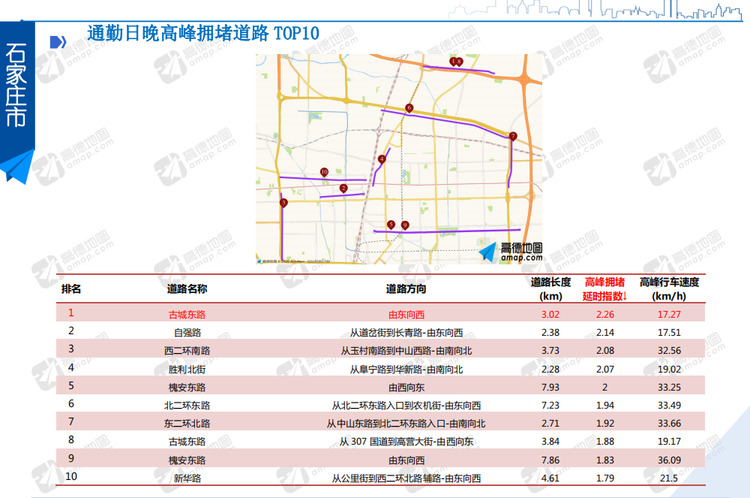Click speed value 33.49
This screenshot has width=750, height=498.
point(669,405)
